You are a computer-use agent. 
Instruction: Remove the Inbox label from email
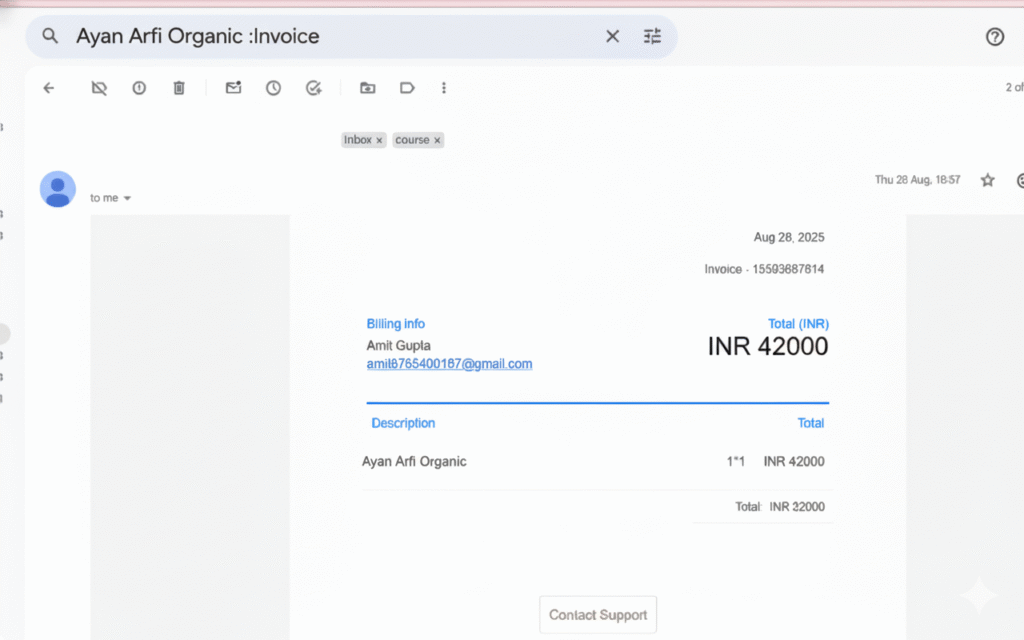pyautogui.click(x=379, y=141)
